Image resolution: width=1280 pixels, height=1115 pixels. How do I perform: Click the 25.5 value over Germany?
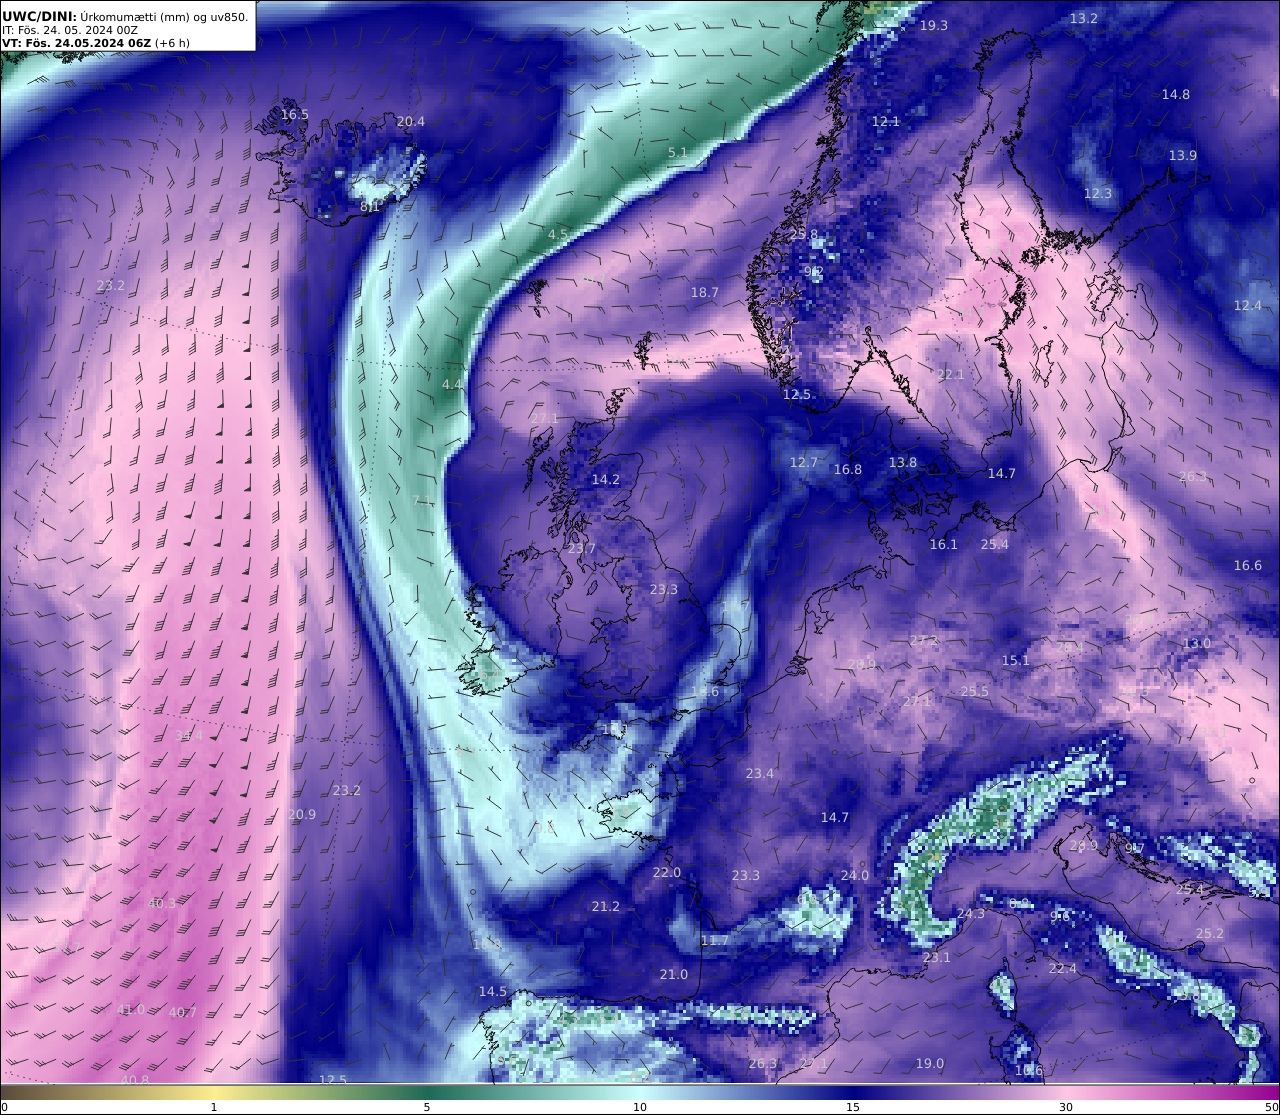click(974, 692)
